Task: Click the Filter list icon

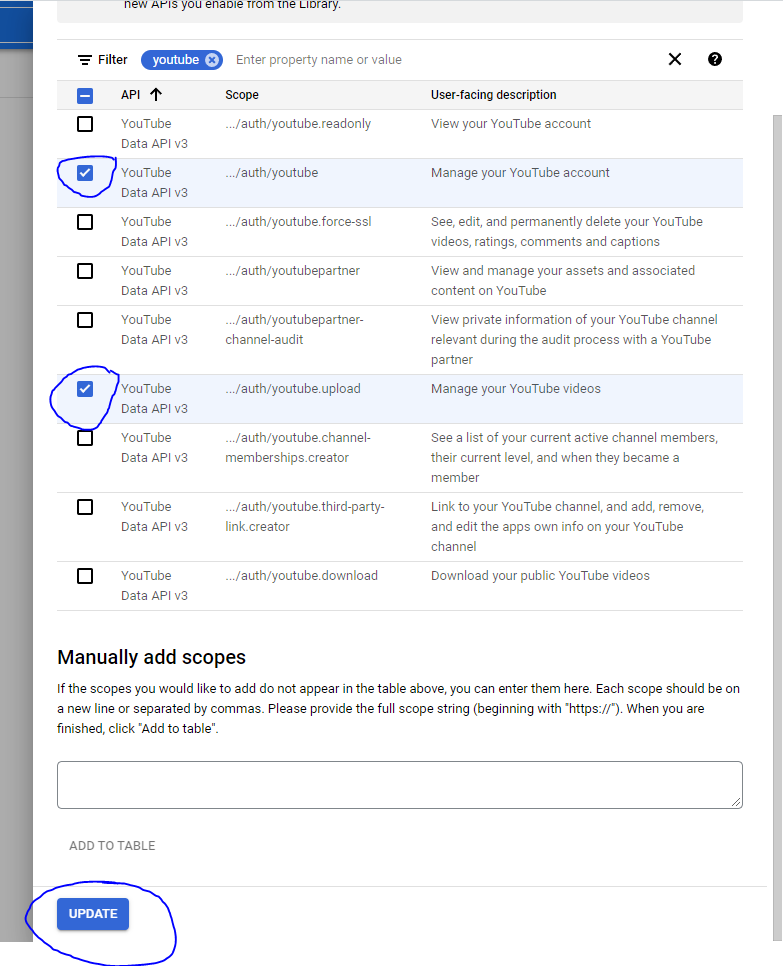Action: pos(85,60)
